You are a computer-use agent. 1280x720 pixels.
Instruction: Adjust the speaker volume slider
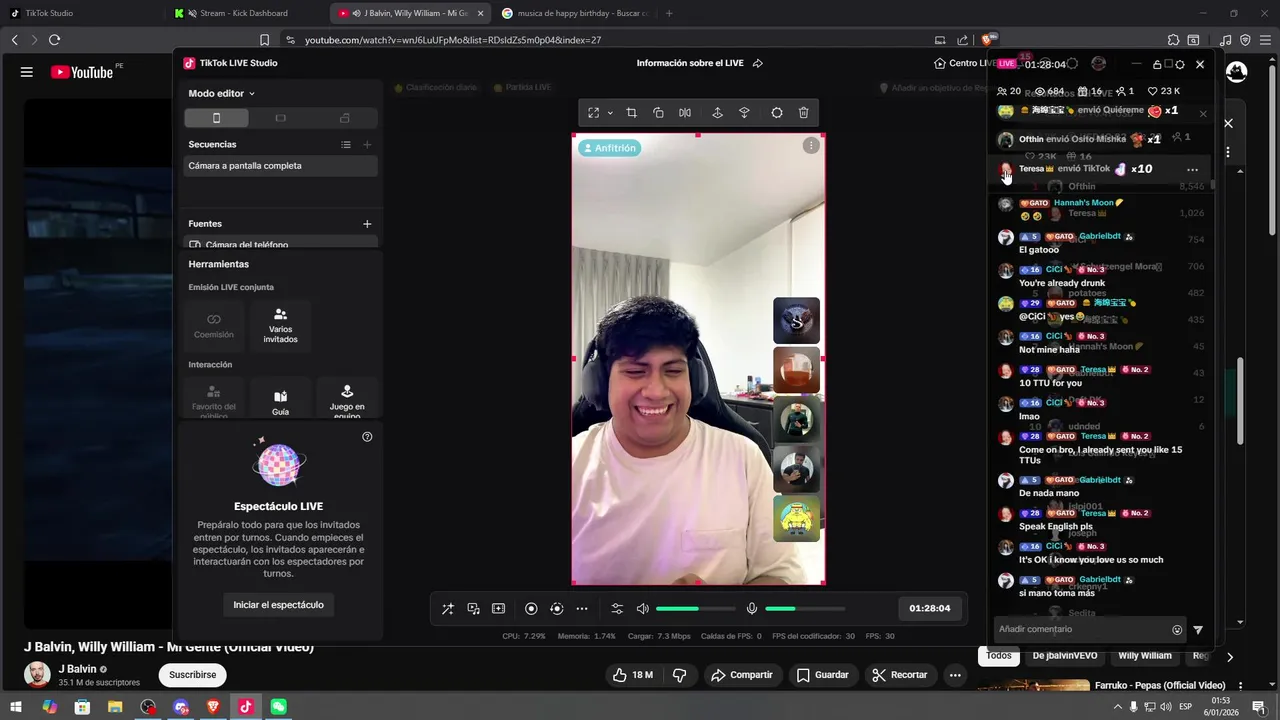(x=695, y=608)
